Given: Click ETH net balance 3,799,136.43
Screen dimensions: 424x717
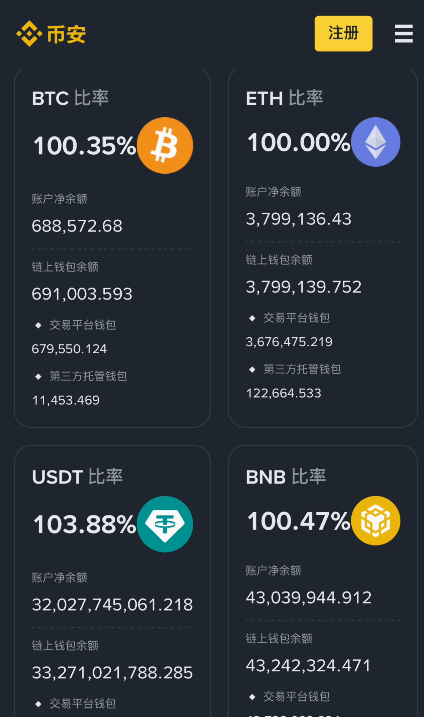Looking at the screenshot, I should click(x=299, y=219).
